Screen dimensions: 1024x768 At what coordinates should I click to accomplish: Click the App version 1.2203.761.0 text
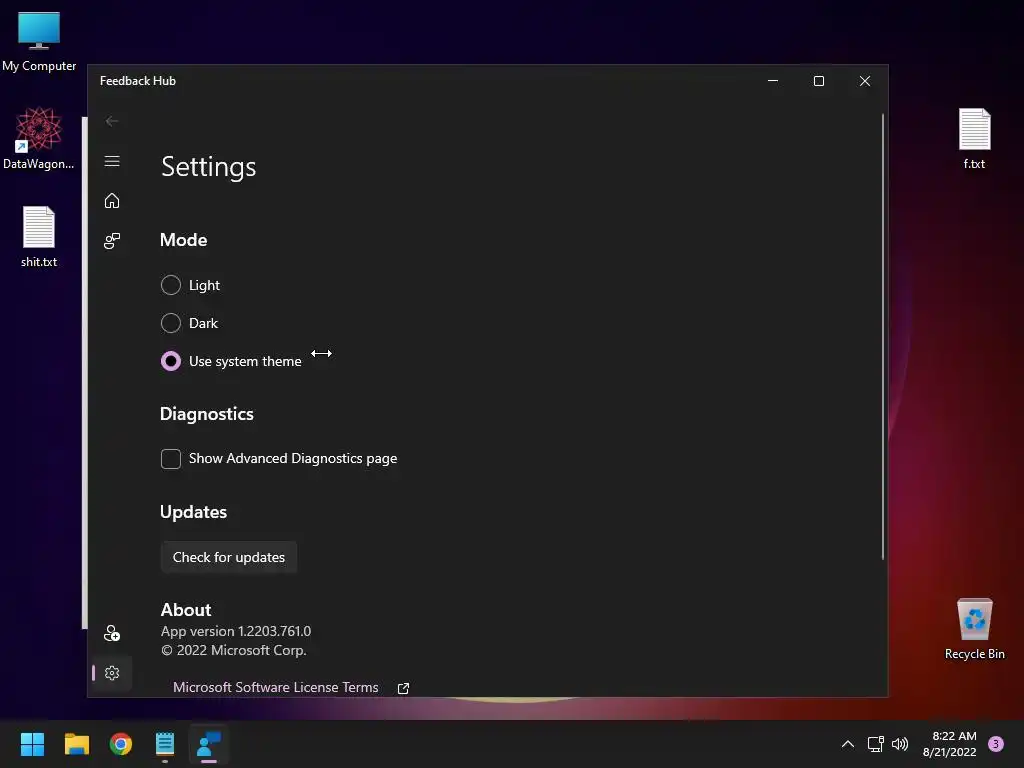click(x=236, y=631)
